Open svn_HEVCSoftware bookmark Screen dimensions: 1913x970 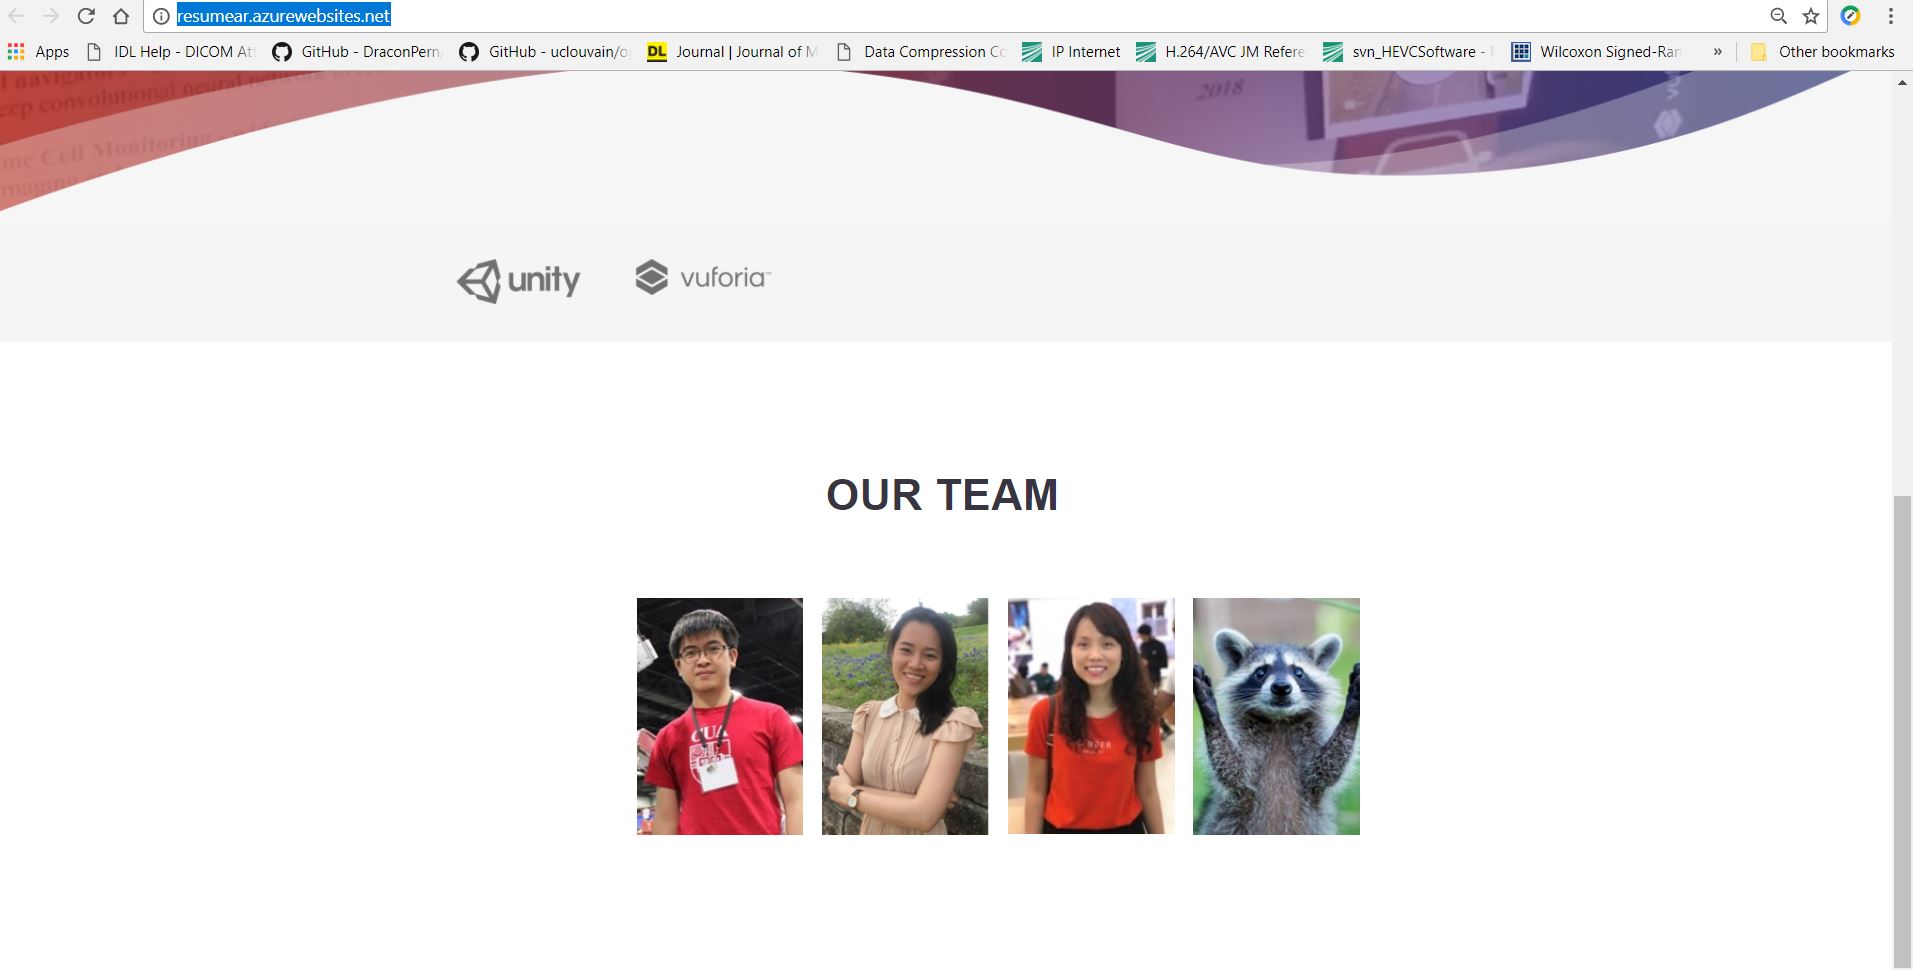pyautogui.click(x=1408, y=52)
